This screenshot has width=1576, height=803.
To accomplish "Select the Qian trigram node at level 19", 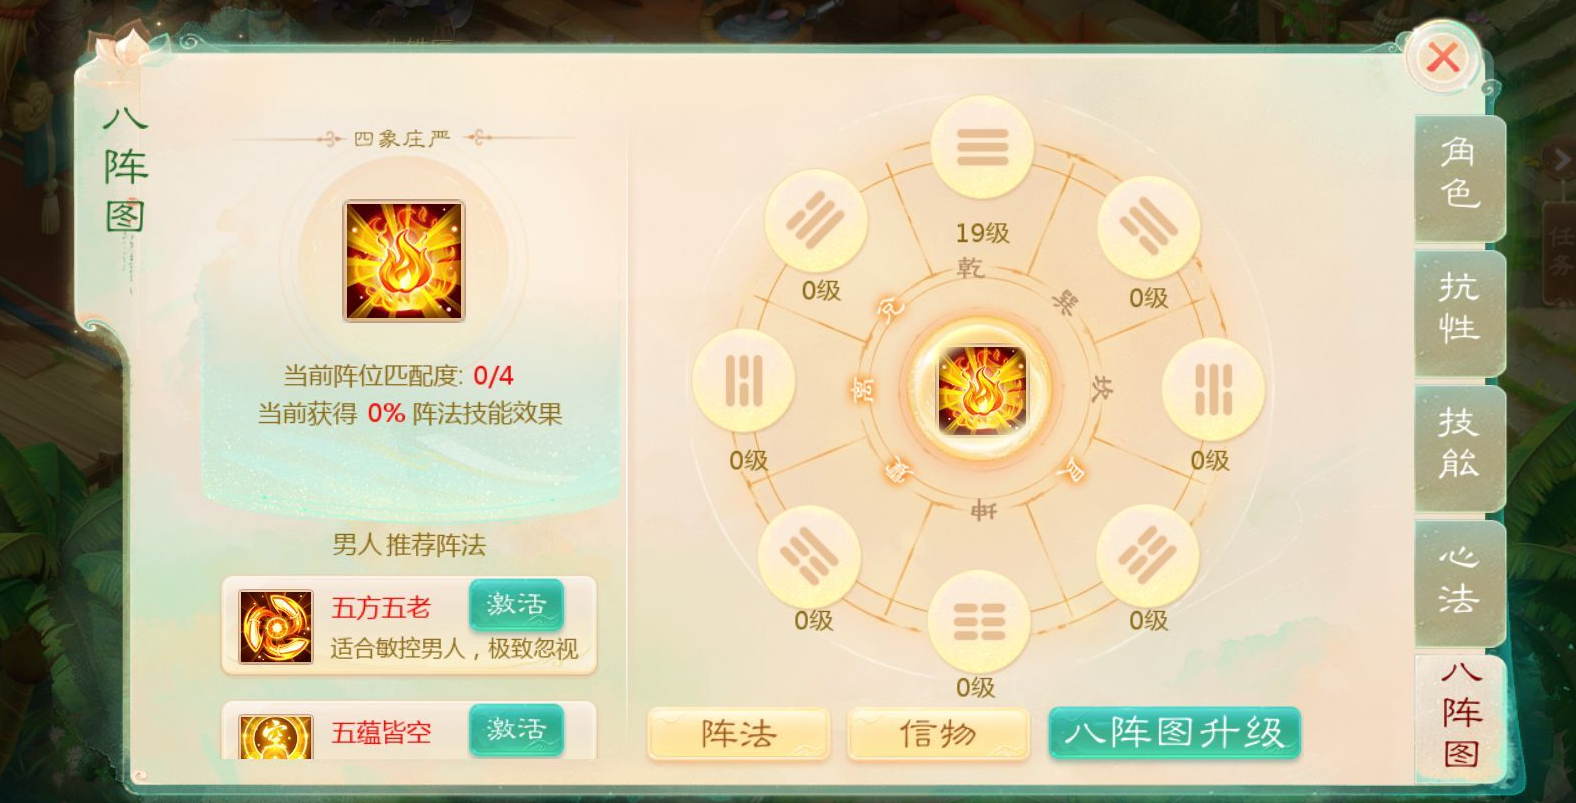I will pos(982,148).
